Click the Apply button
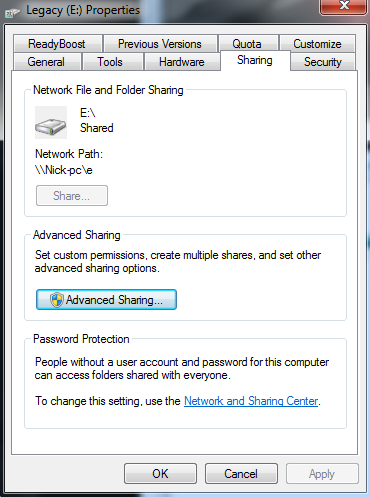The height and width of the screenshot is (497, 370). coord(322,474)
